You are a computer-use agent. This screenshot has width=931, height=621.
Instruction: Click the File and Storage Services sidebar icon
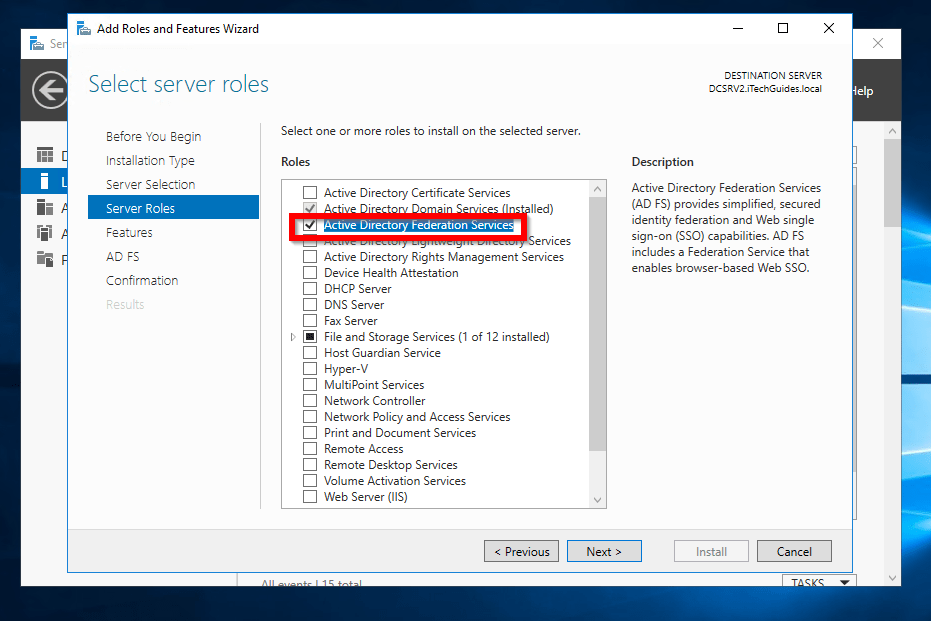pos(45,258)
